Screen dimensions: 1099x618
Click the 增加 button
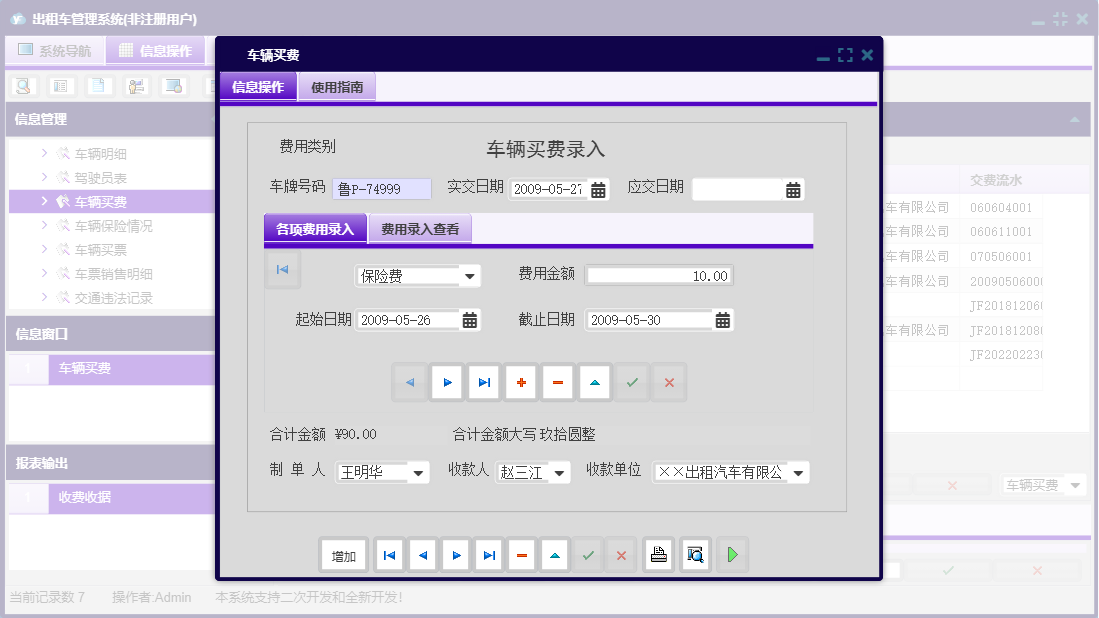coord(343,555)
